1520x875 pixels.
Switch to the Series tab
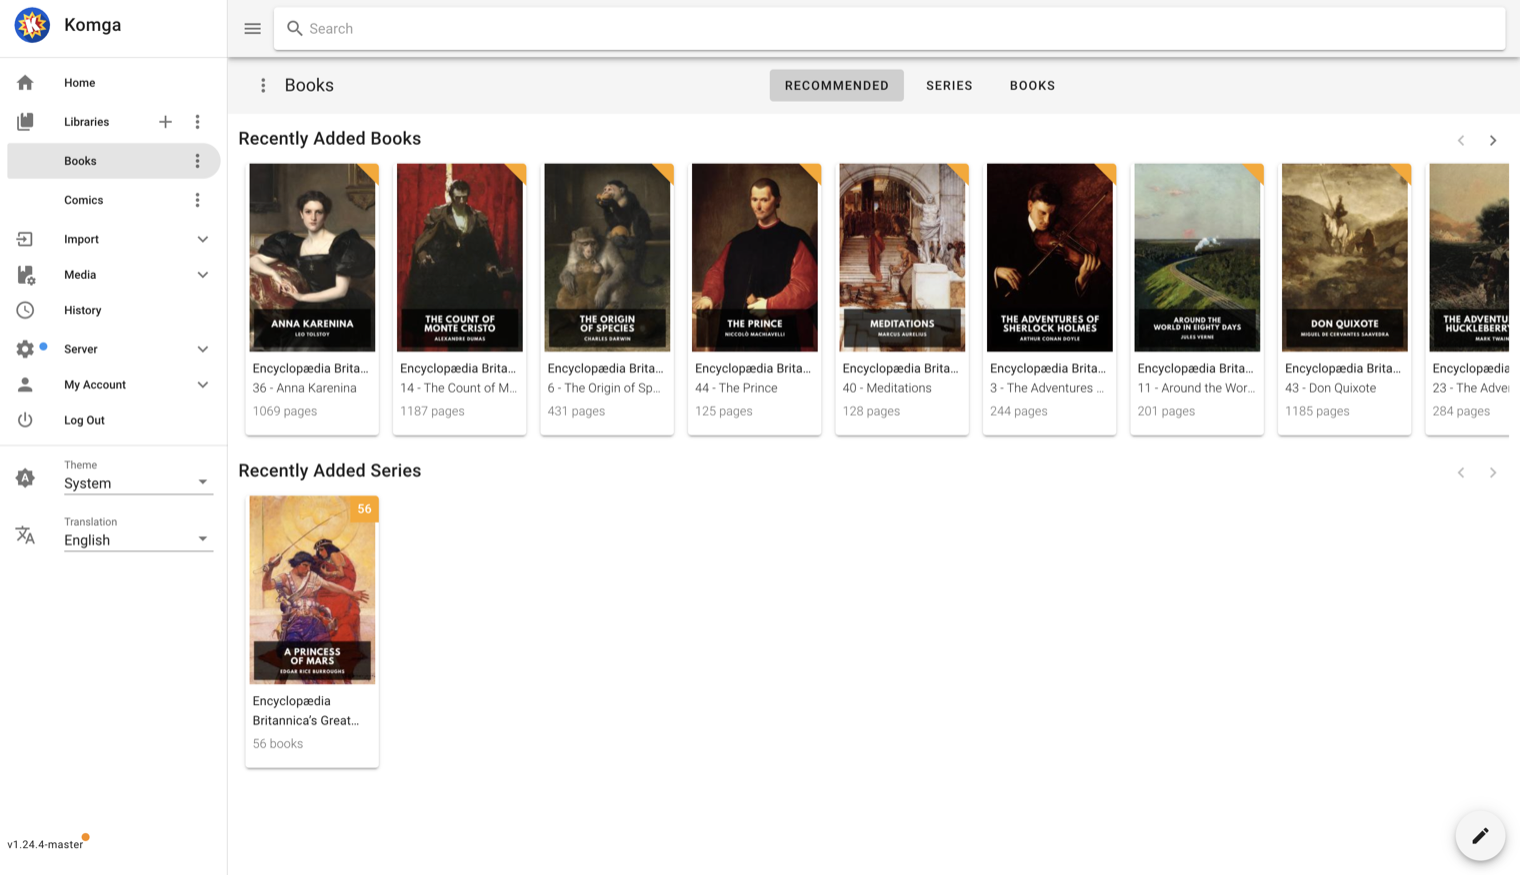coord(949,86)
